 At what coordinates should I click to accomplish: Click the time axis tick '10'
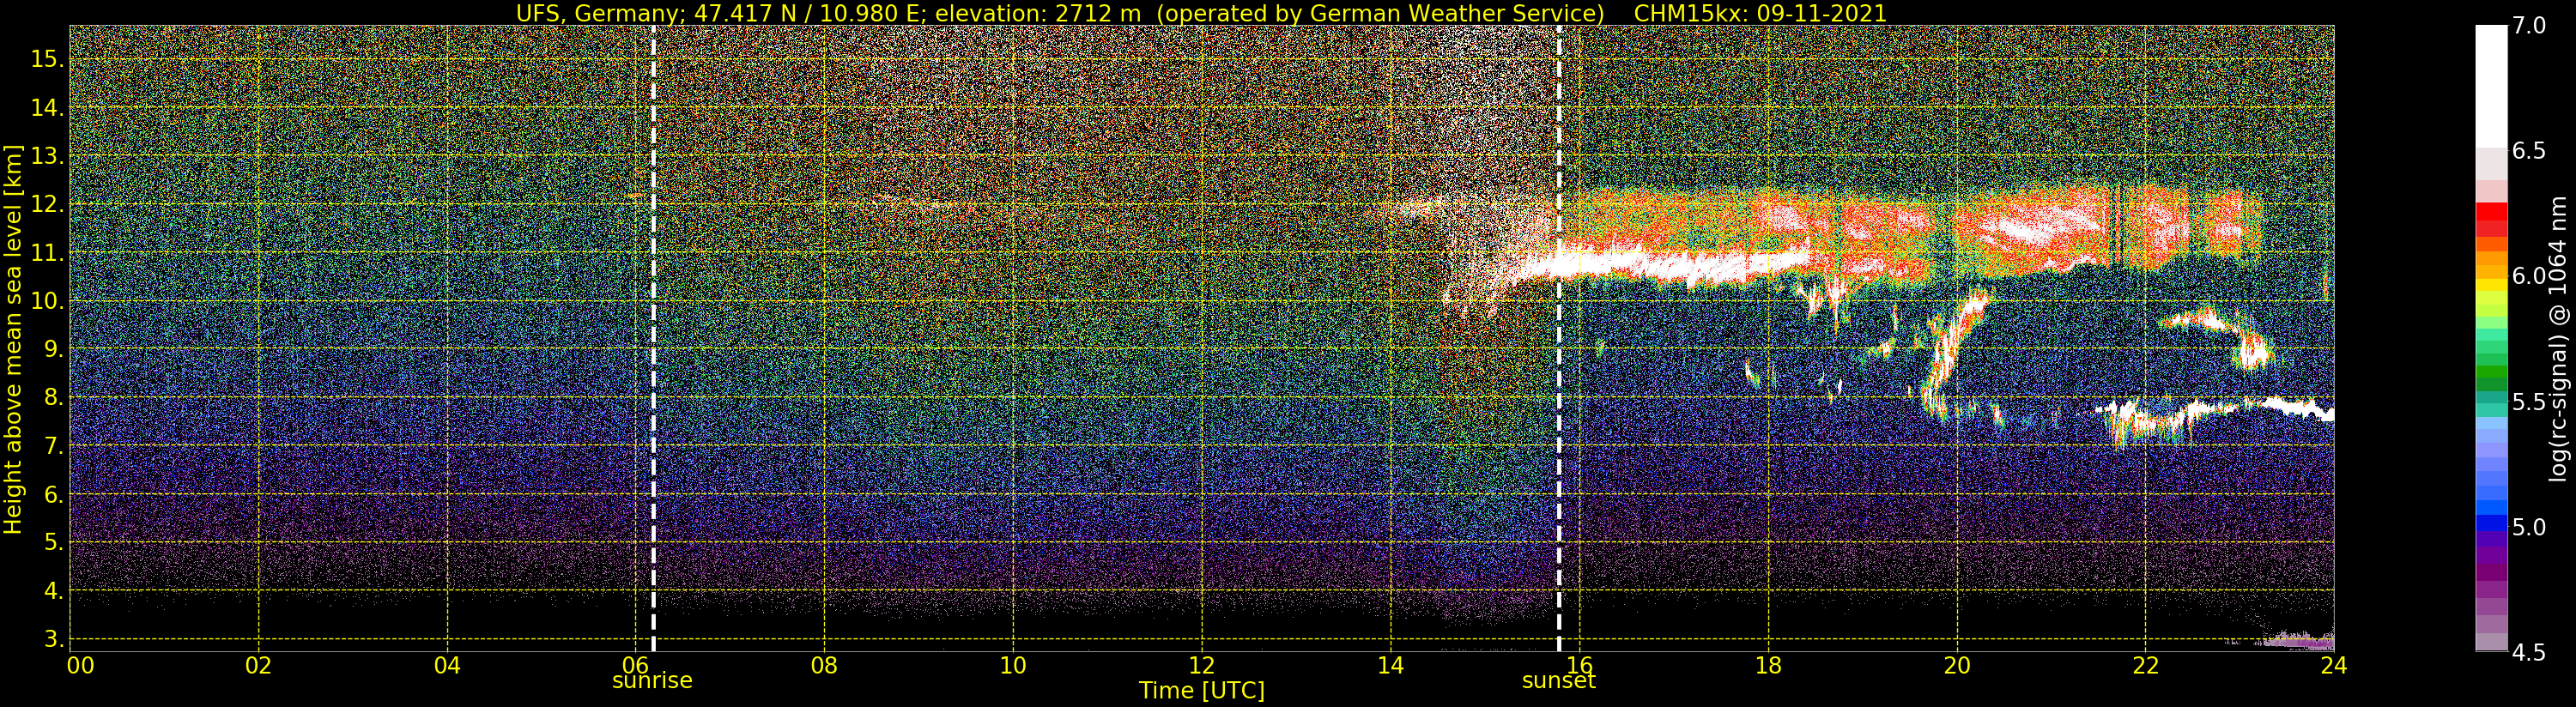coord(1013,665)
